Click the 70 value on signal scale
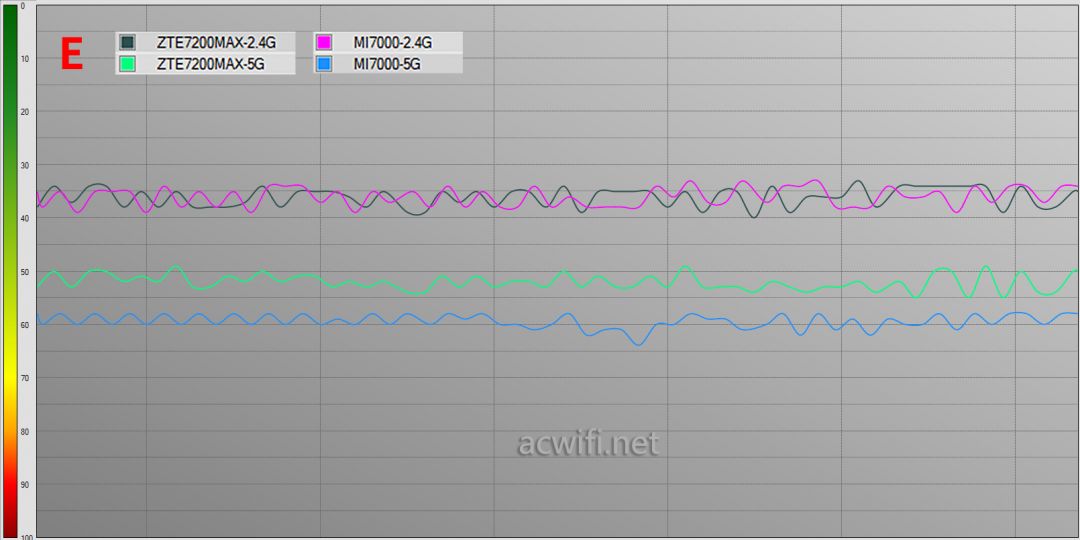 point(24,378)
